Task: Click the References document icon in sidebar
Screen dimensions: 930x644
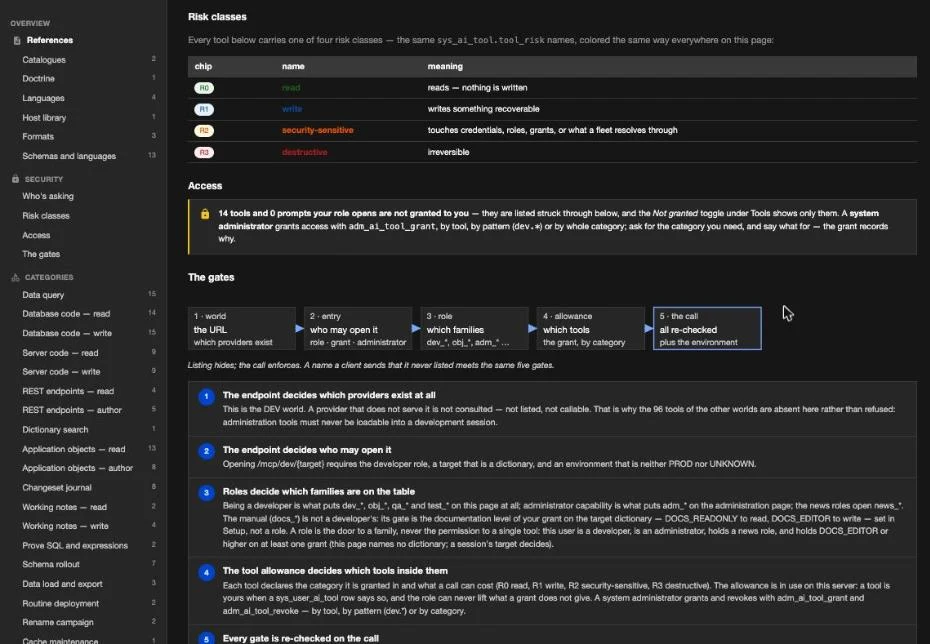Action: [x=17, y=40]
